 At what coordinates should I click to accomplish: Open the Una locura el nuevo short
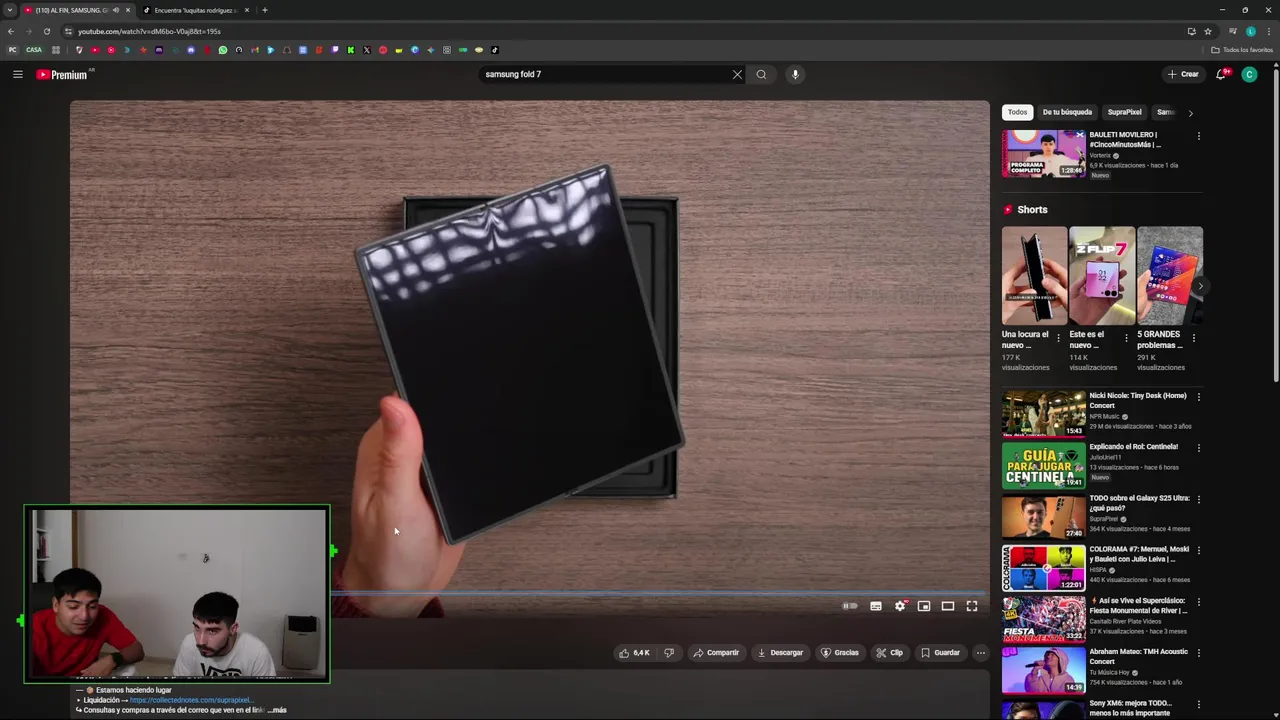pyautogui.click(x=1034, y=275)
